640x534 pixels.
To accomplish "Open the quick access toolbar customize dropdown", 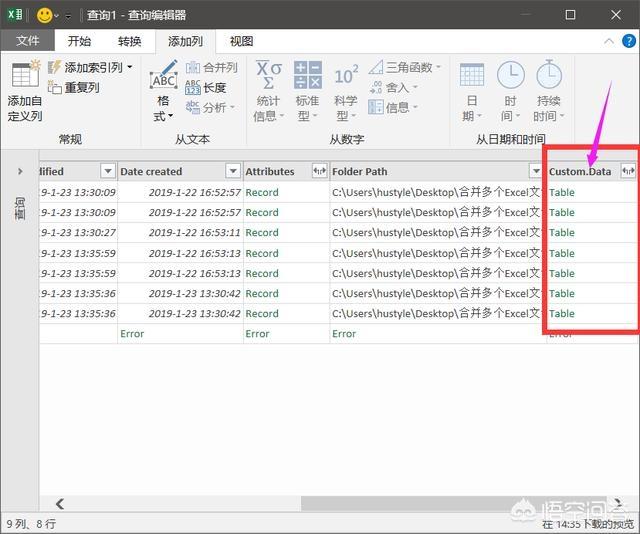I will (x=68, y=16).
